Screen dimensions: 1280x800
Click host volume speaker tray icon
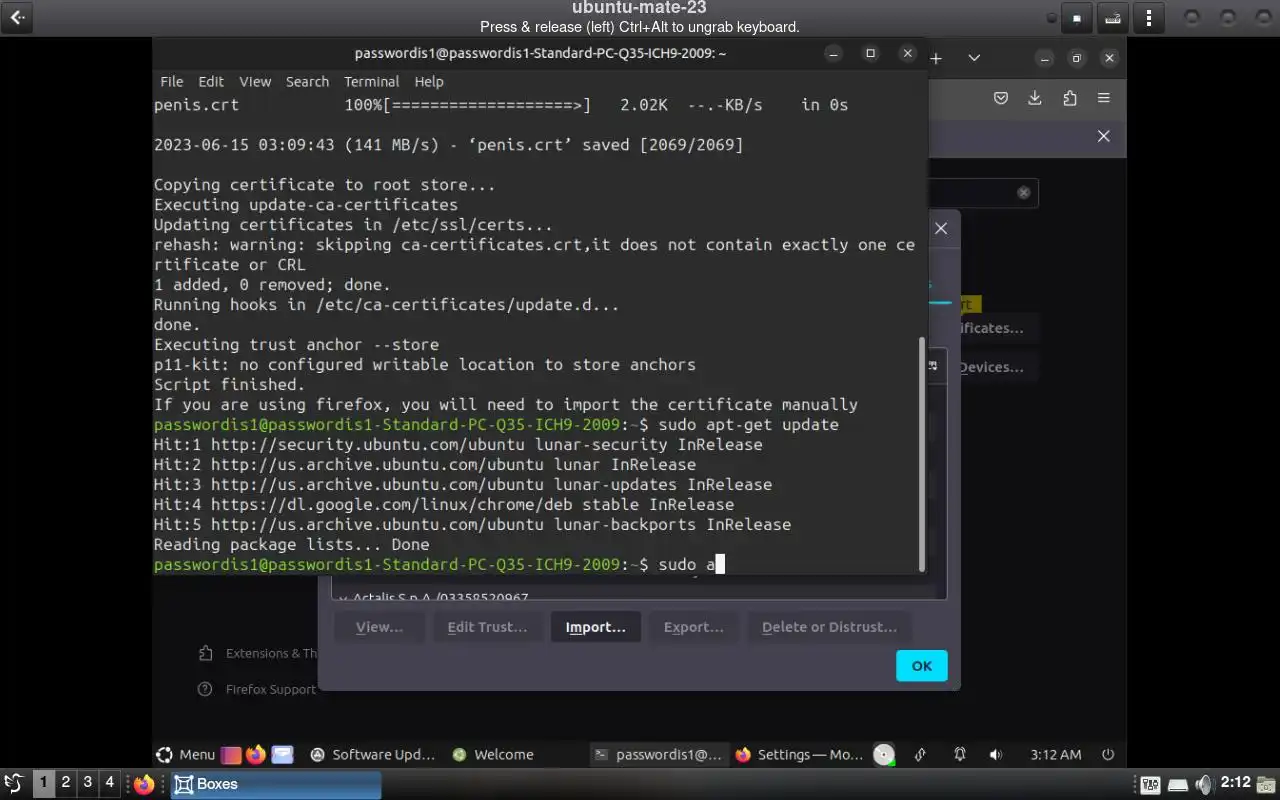(x=1204, y=784)
